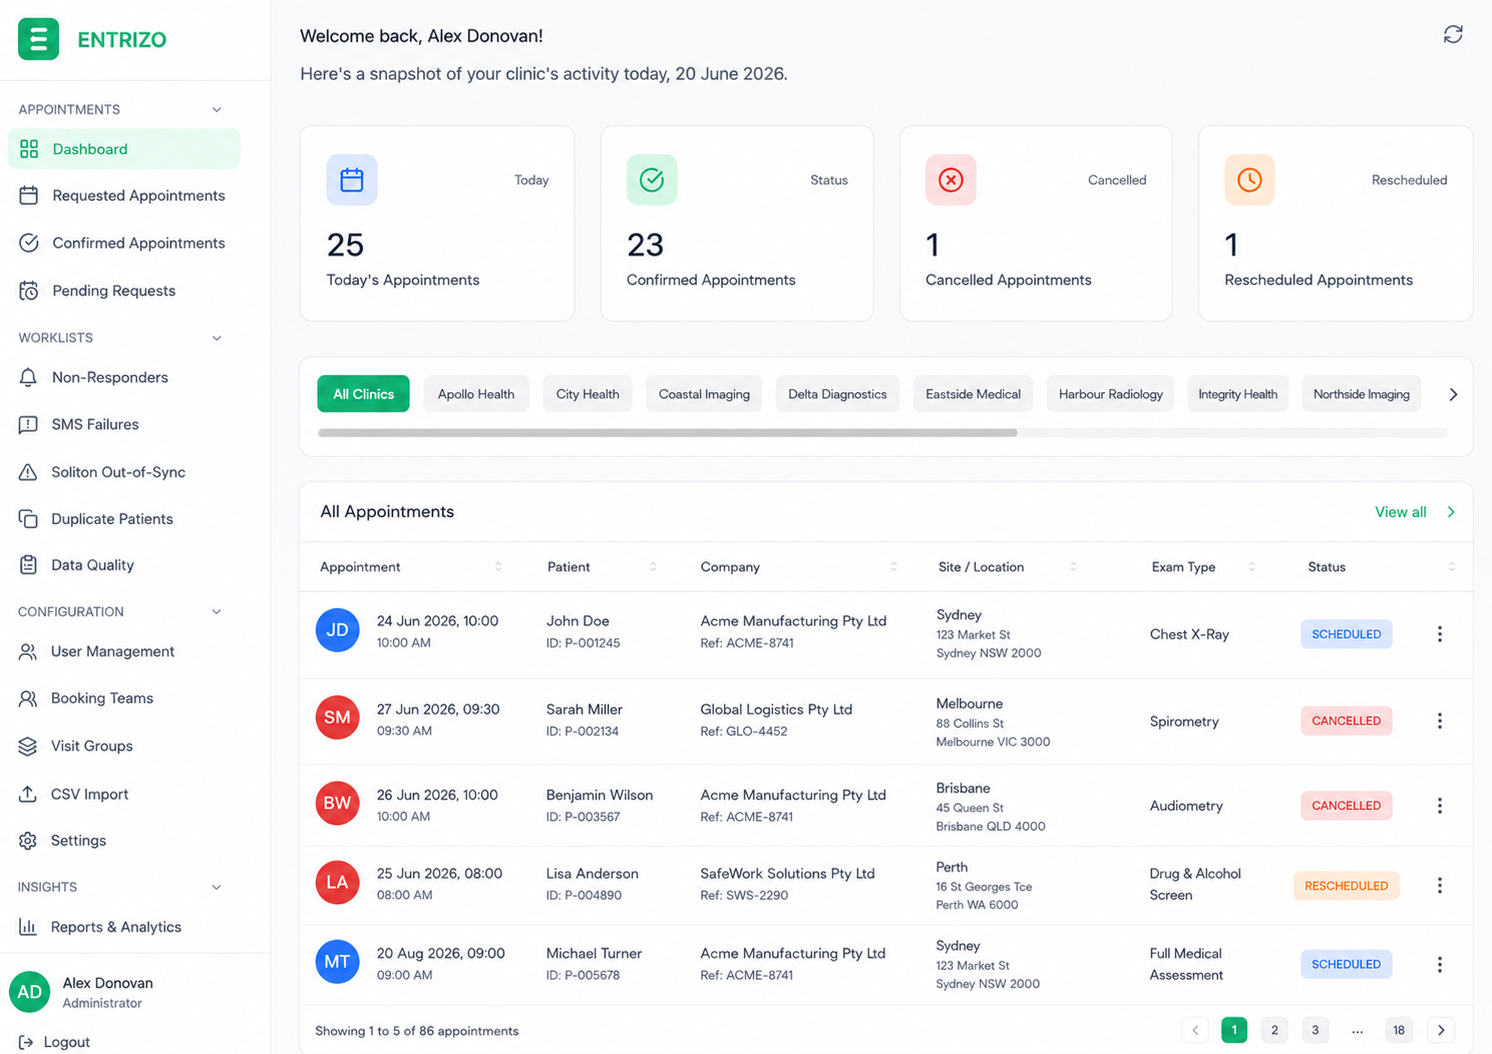
Task: Click the blue calendar icon on Today's card
Action: tap(352, 180)
